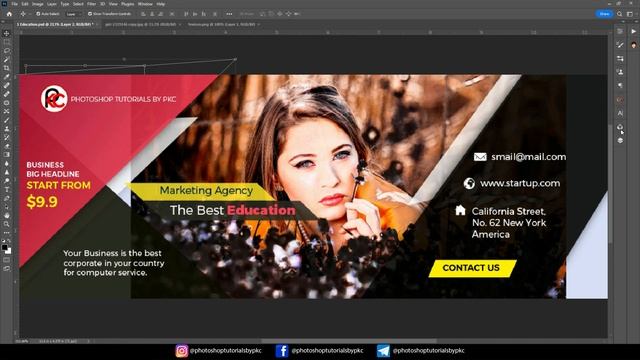Screen dimensions: 640x360
Task: Click the user avatar icon in right dock
Action: point(633,45)
